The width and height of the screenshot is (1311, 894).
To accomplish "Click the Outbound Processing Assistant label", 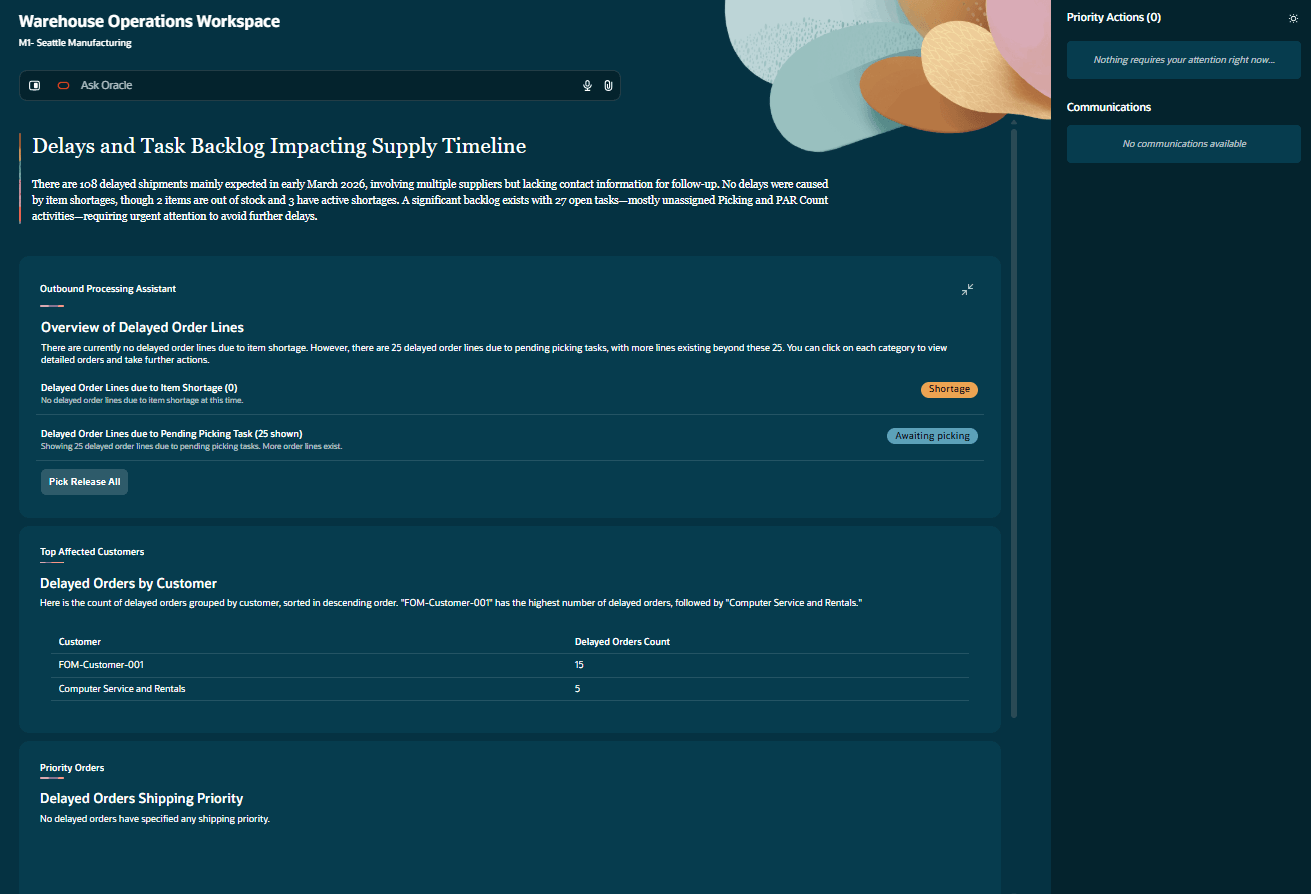I will 108,289.
